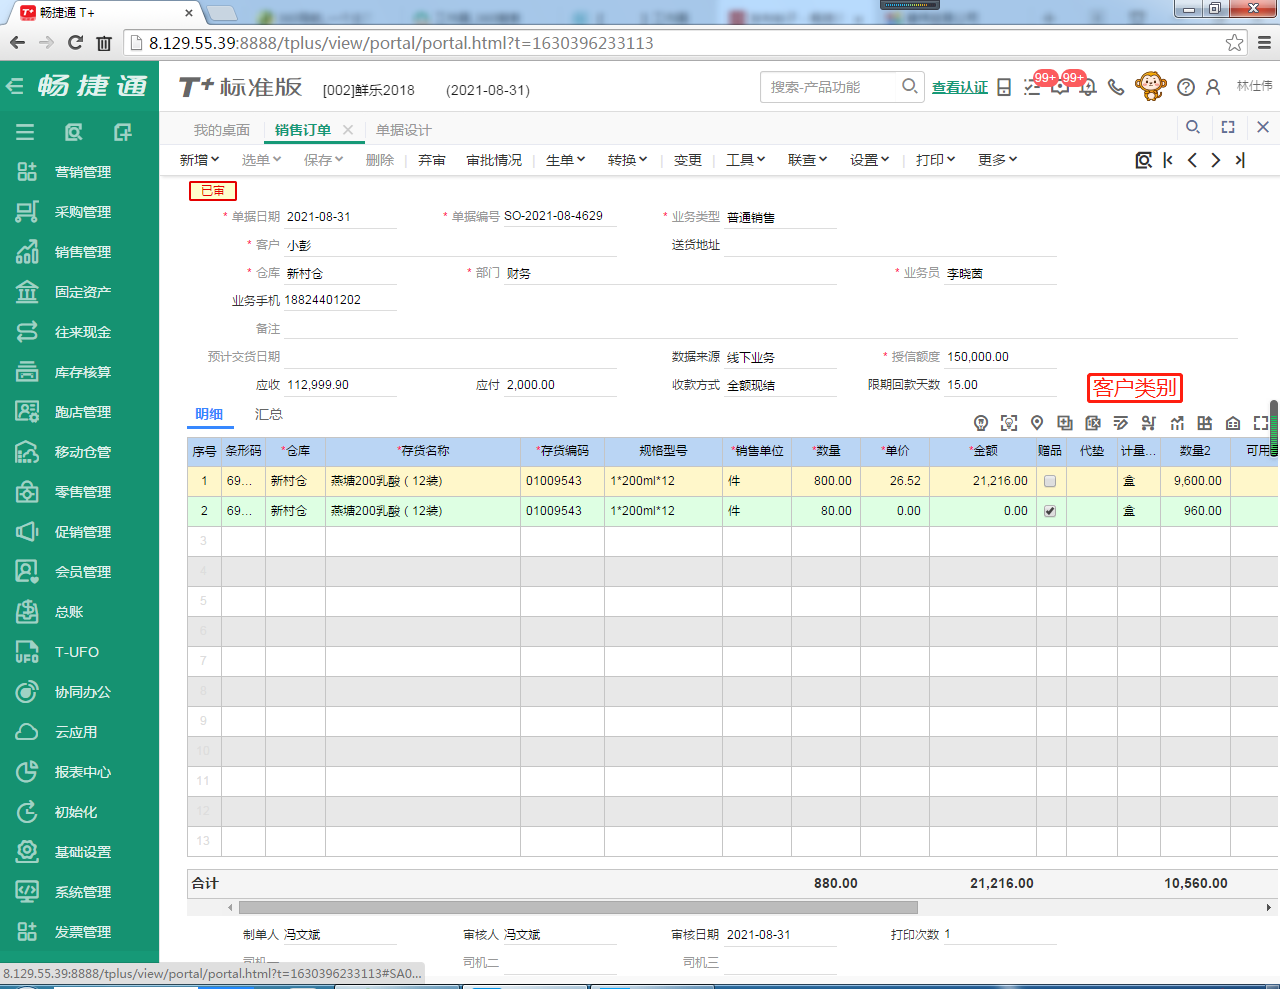Click the phone icon in header
This screenshot has width=1280, height=989.
point(1116,87)
